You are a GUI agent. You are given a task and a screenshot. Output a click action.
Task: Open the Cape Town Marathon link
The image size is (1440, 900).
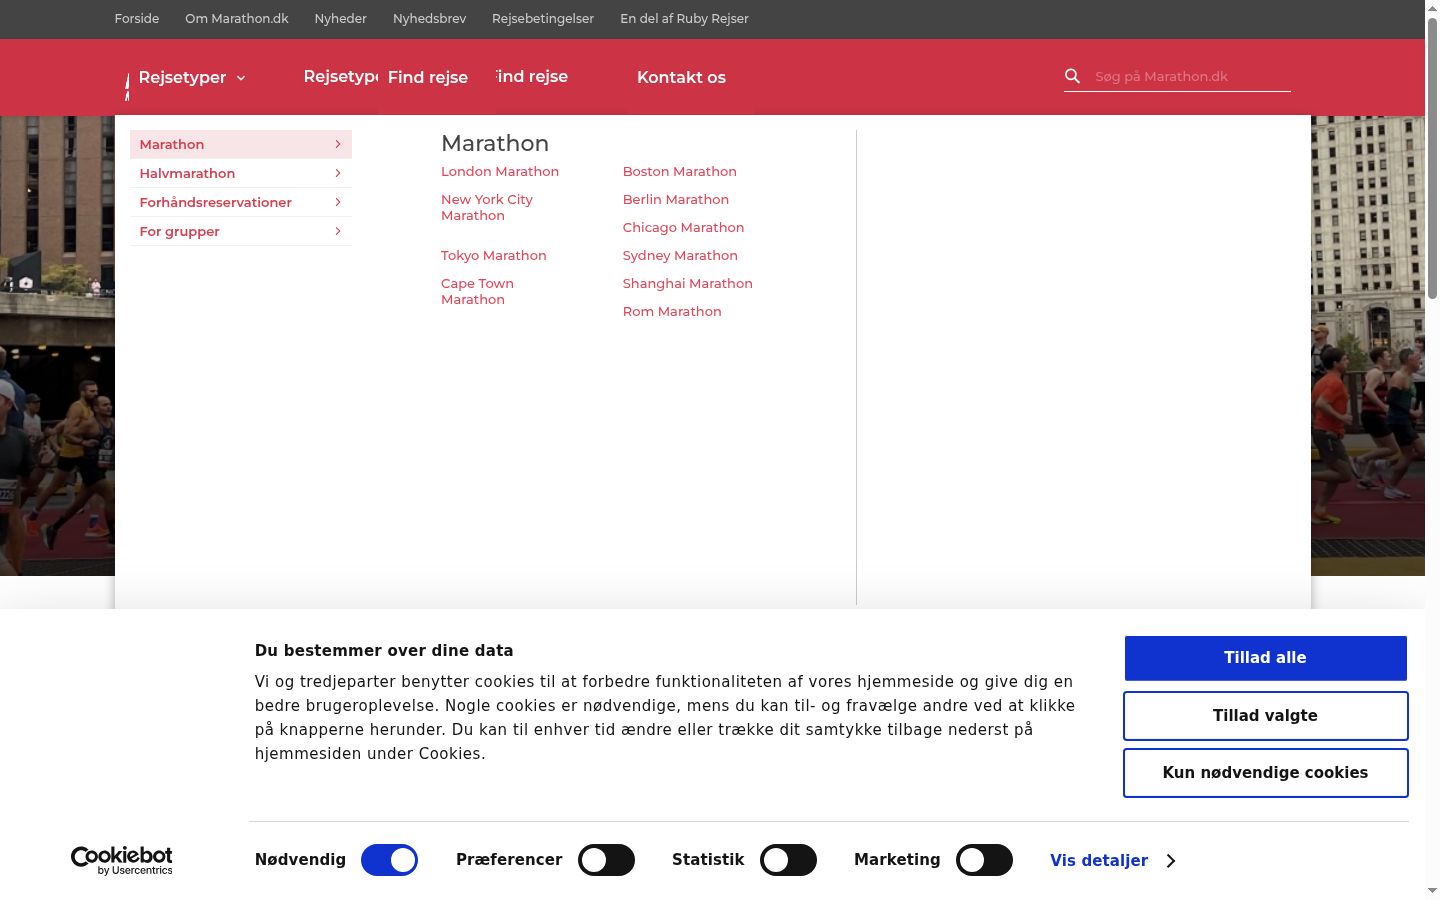coord(478,291)
